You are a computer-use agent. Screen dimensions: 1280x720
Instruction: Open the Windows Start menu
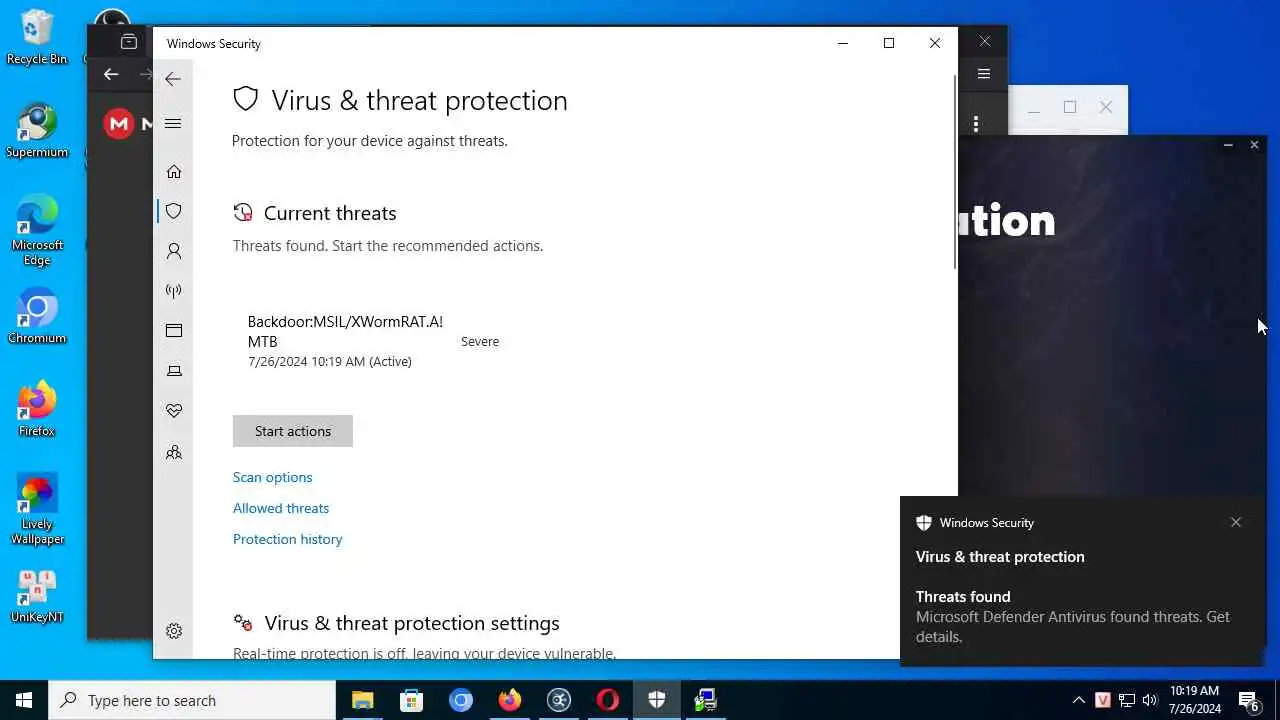(24, 700)
